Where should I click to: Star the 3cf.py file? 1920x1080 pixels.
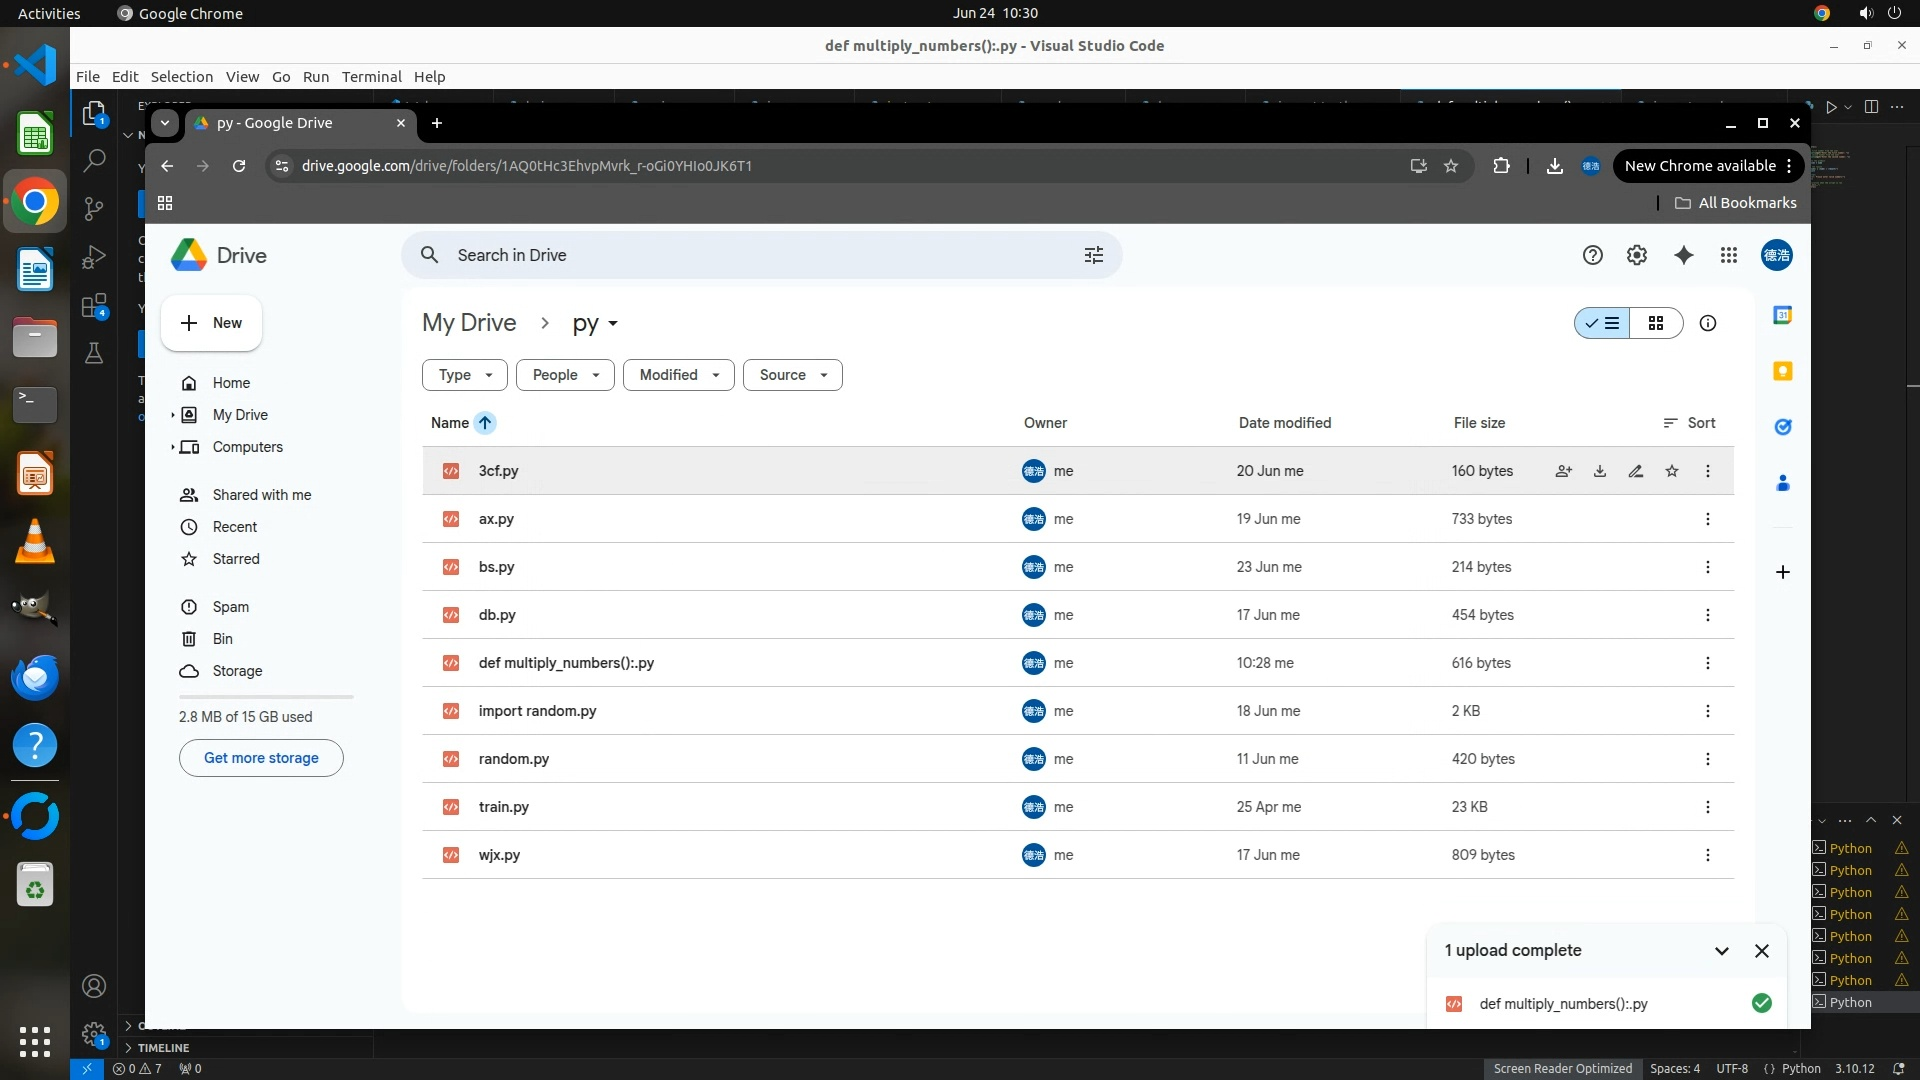tap(1671, 471)
